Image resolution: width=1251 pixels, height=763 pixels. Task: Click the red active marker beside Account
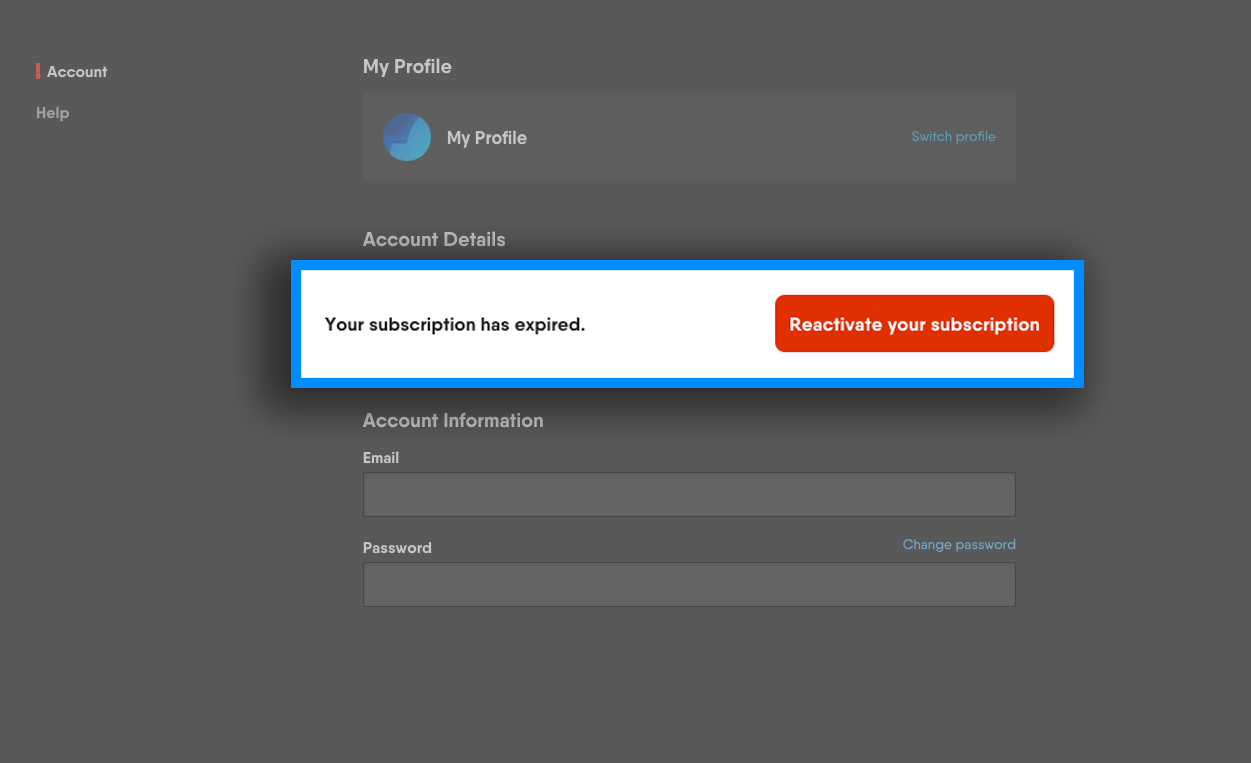(38, 72)
